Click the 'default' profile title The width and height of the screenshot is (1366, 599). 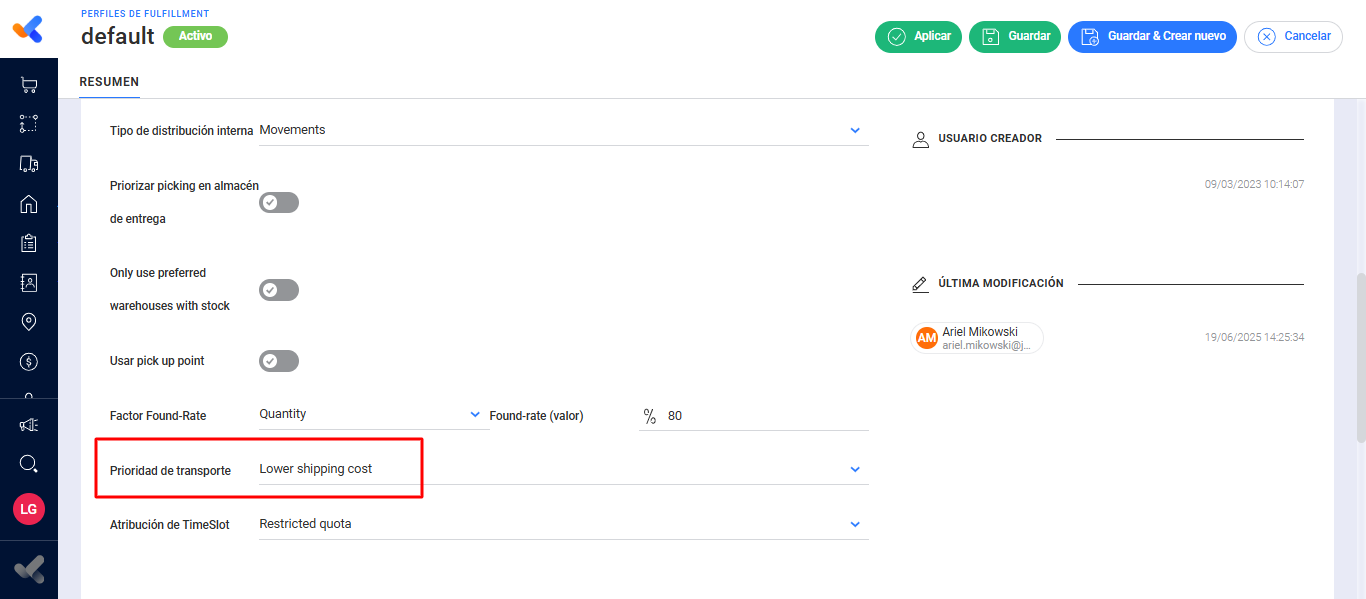[x=118, y=36]
